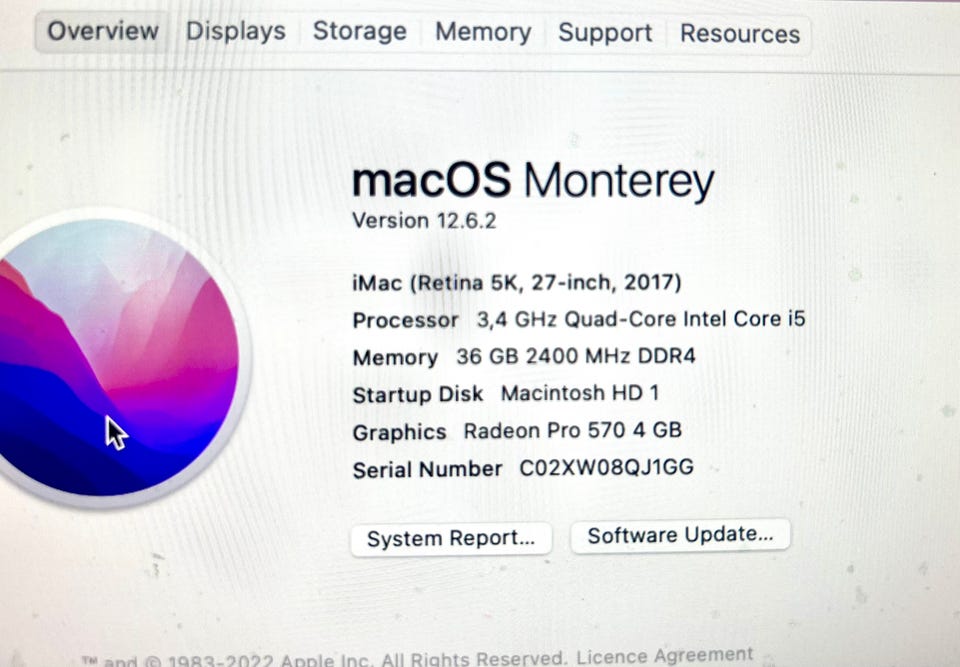Click the Software Update... button
This screenshot has width=960, height=667.
click(680, 535)
